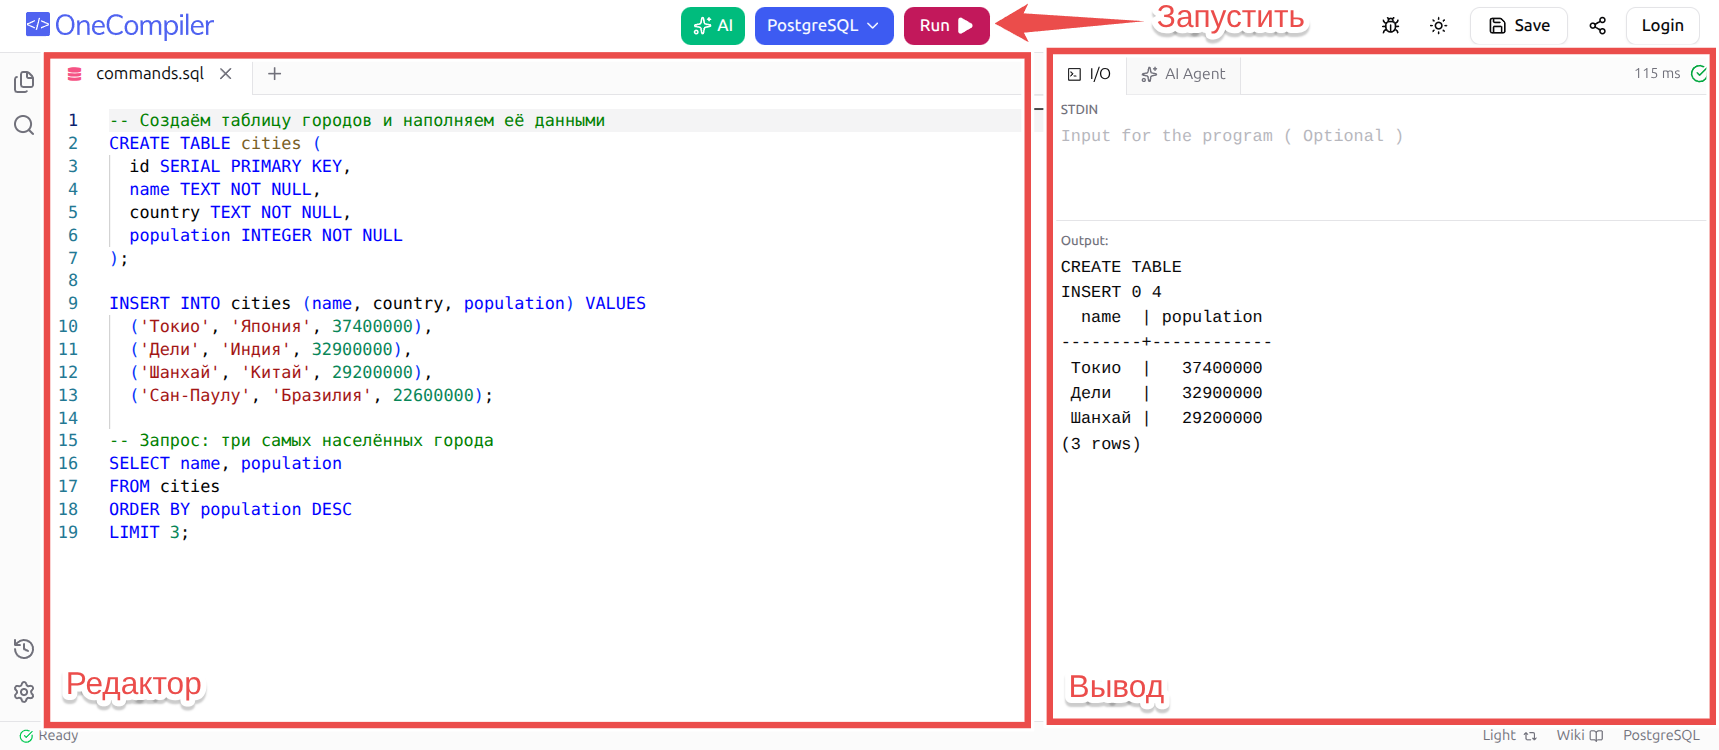Click the green success check icon

tap(1698, 74)
